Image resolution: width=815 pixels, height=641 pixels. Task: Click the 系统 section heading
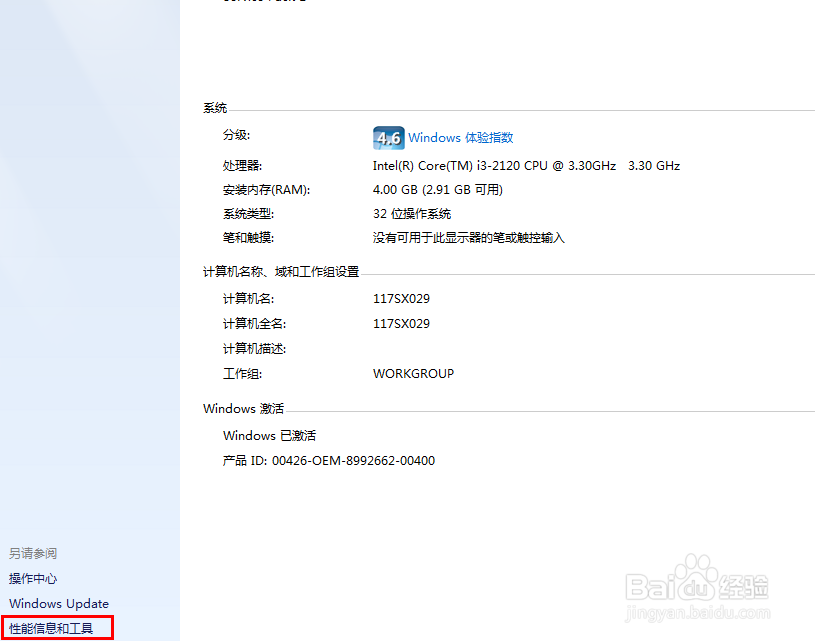(x=215, y=108)
